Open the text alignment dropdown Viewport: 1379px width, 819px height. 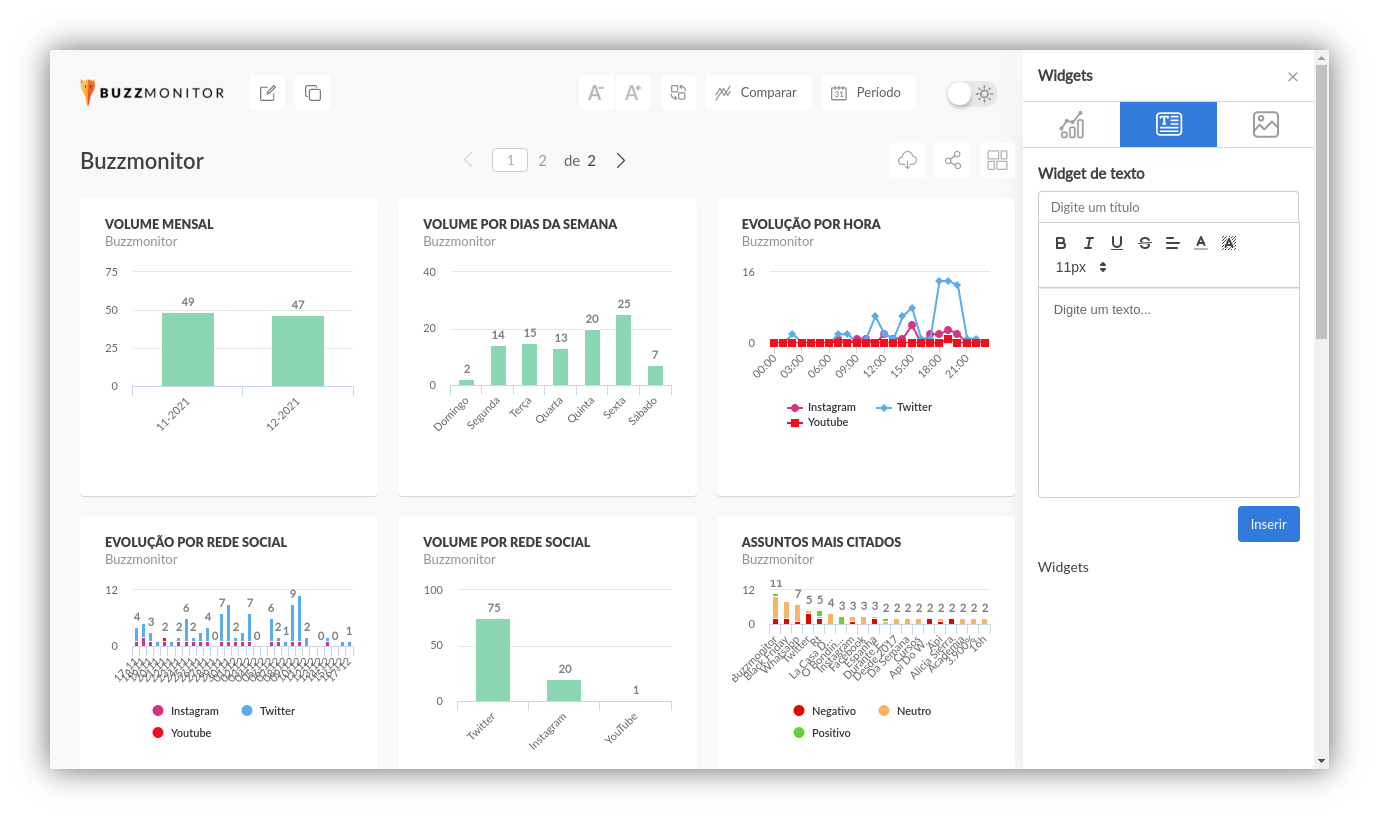click(x=1173, y=243)
